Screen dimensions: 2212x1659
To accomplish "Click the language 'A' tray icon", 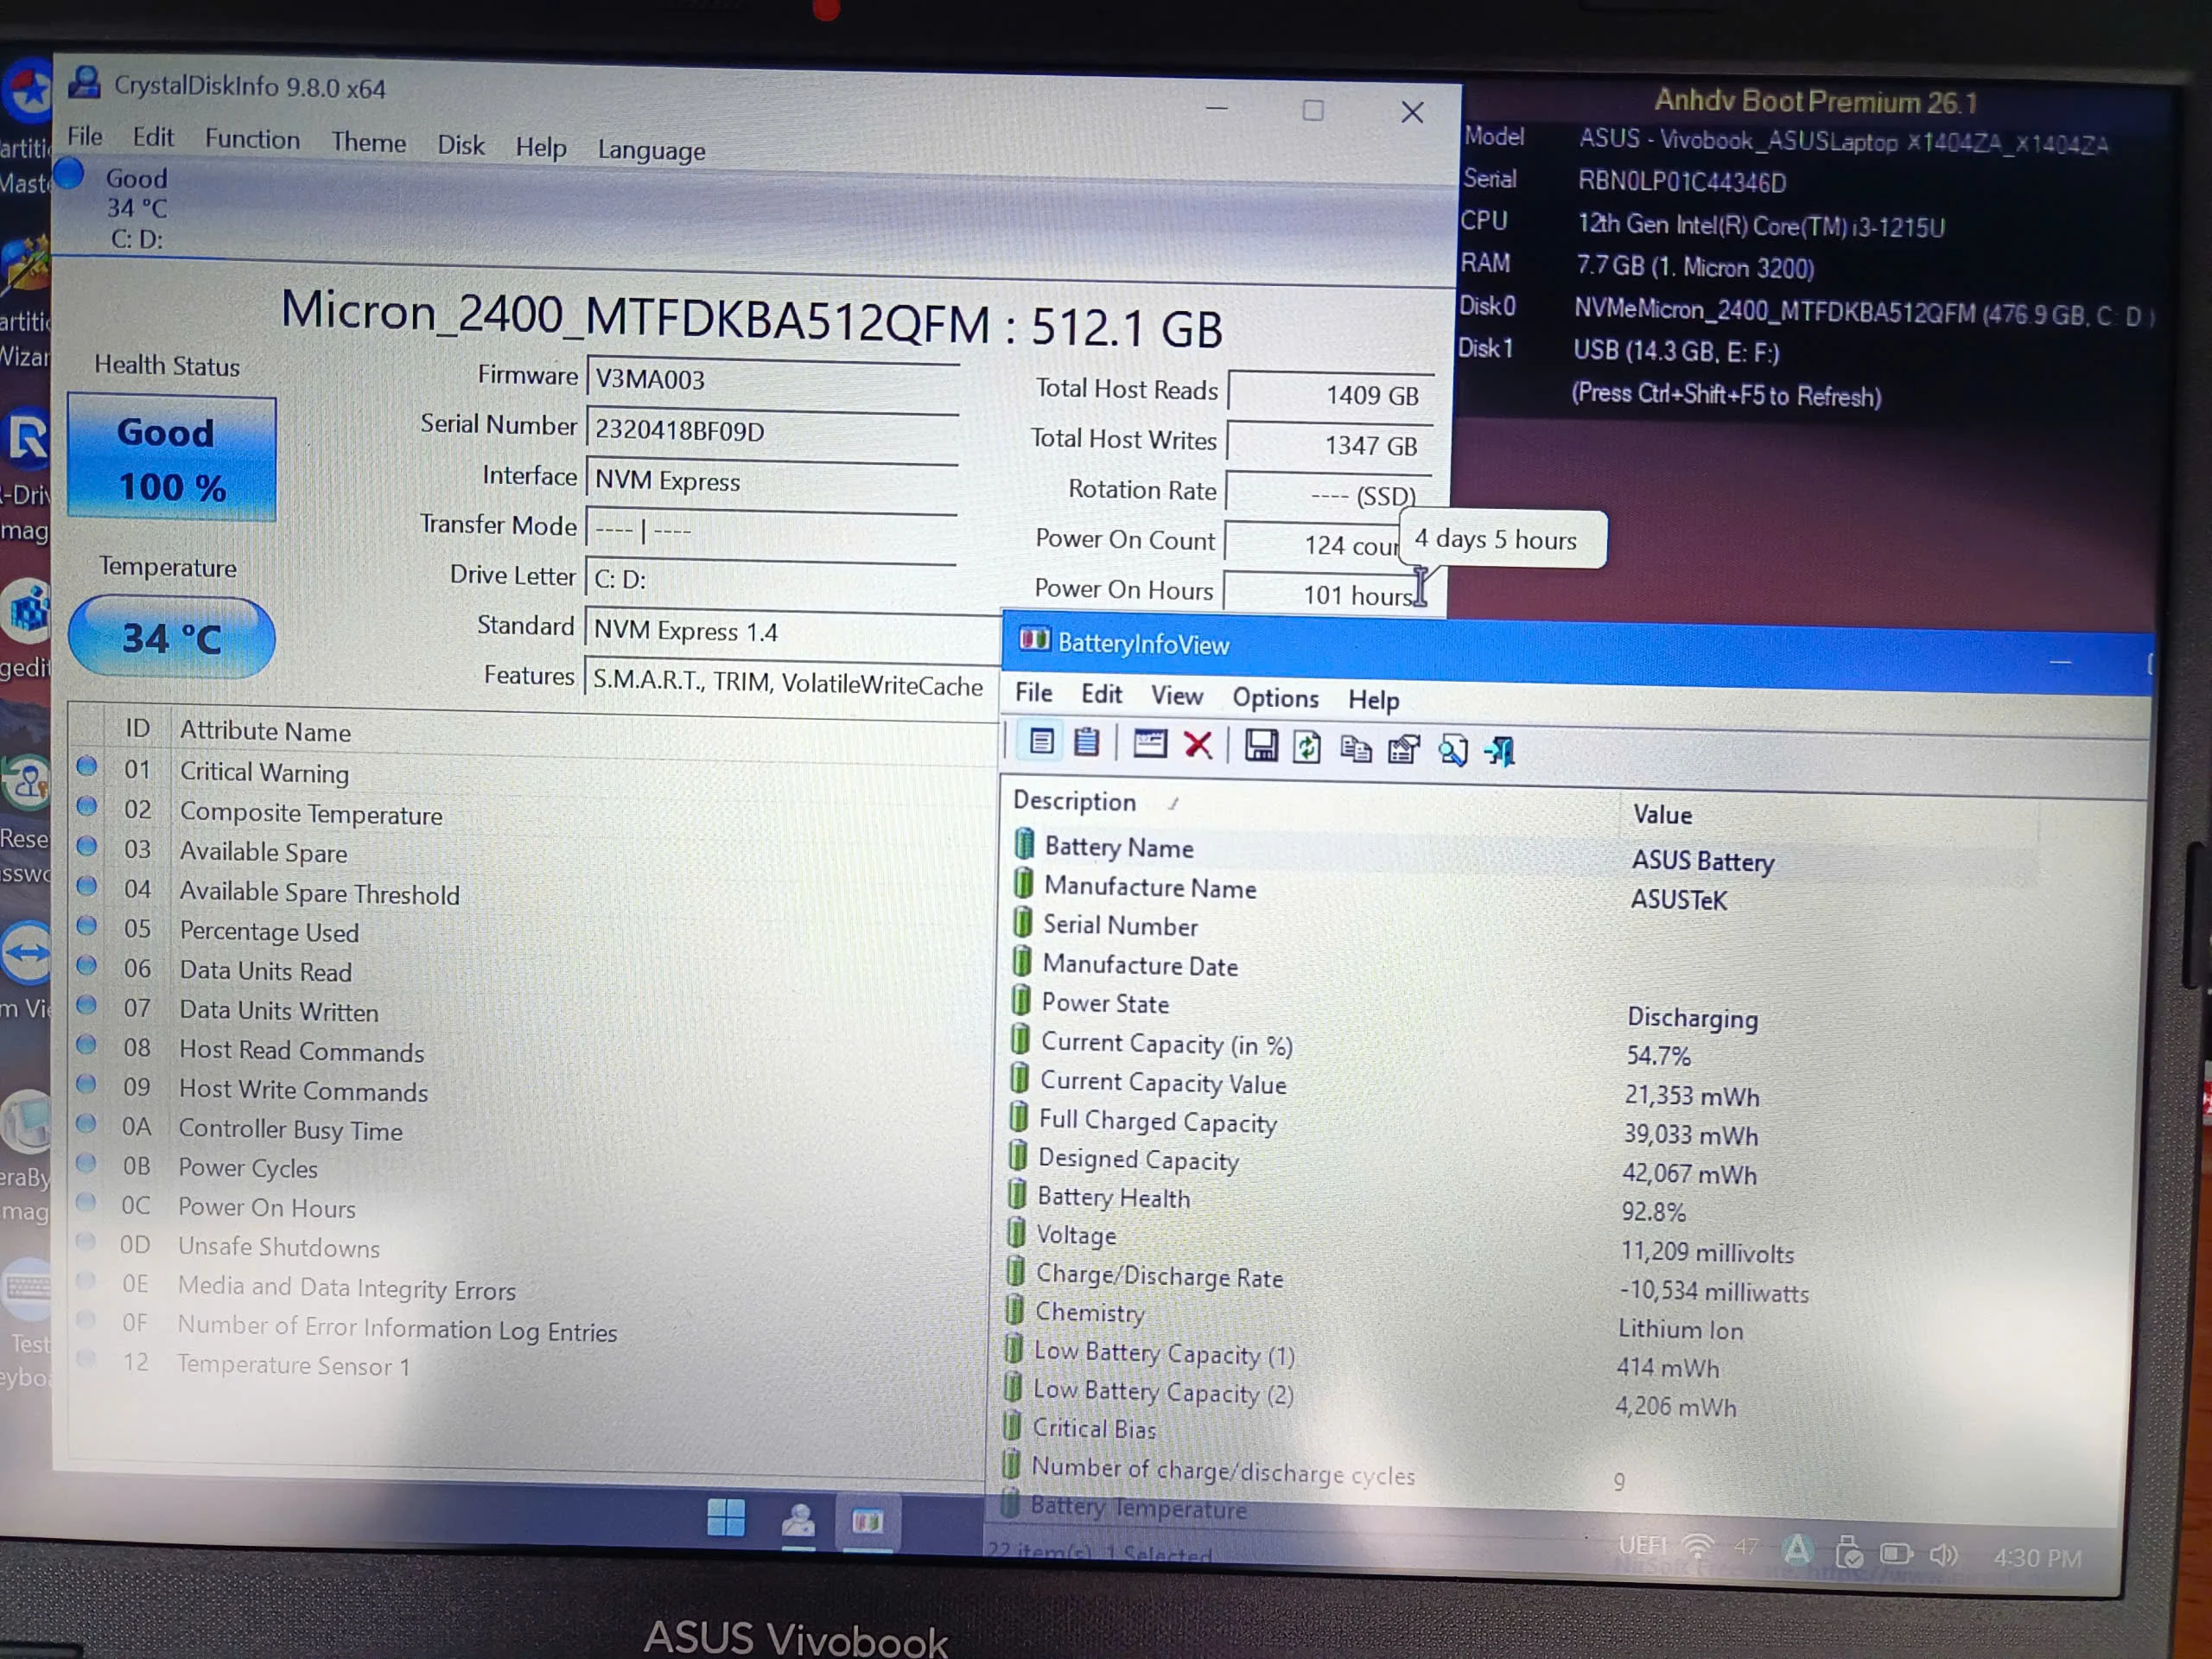I will coord(1797,1550).
